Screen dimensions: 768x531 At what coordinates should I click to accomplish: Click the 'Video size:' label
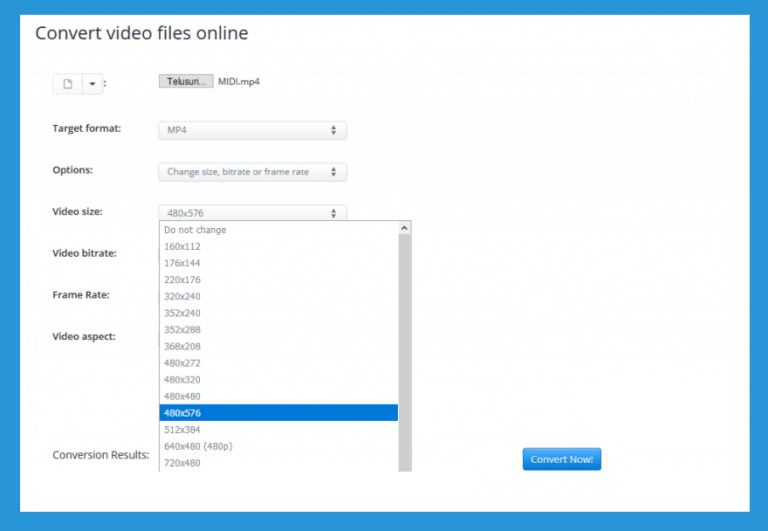coord(77,212)
